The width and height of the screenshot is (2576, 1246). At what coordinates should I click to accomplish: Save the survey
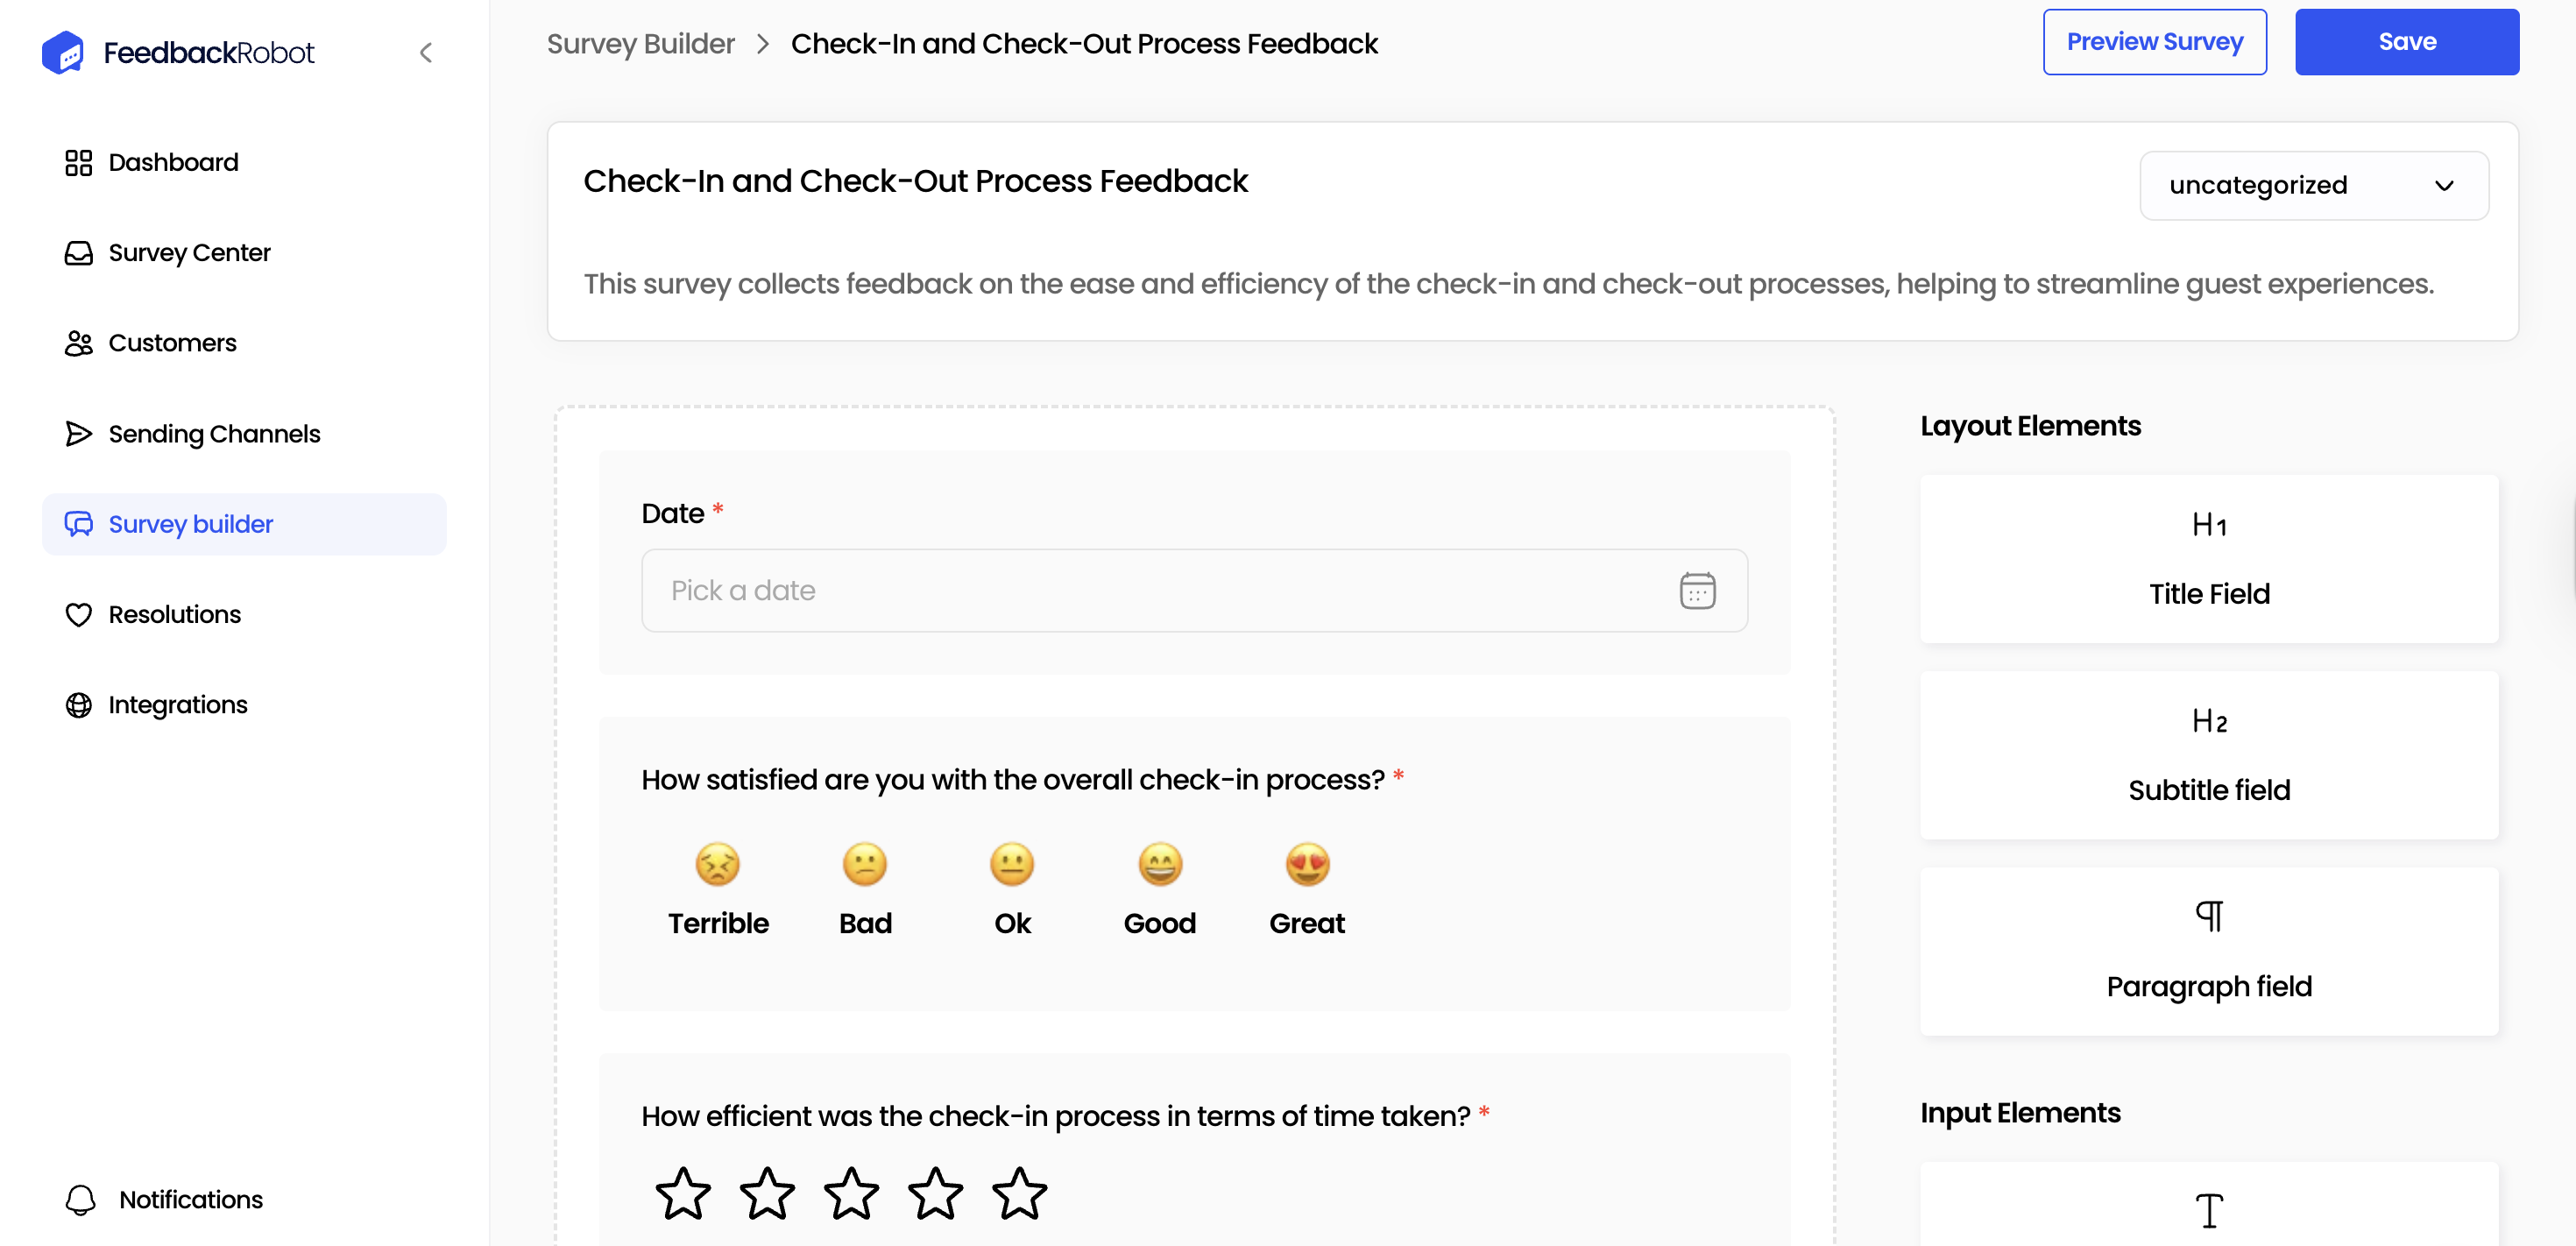click(2407, 41)
